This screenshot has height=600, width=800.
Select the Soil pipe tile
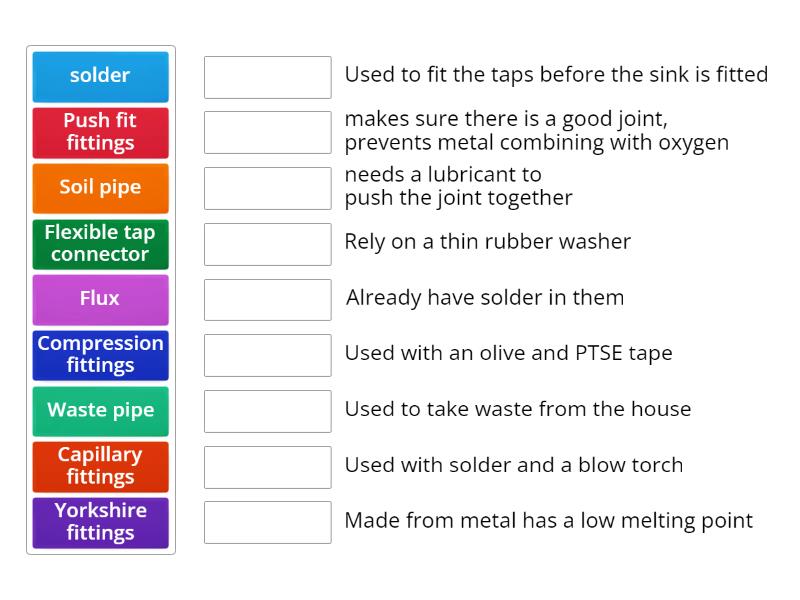pos(100,188)
